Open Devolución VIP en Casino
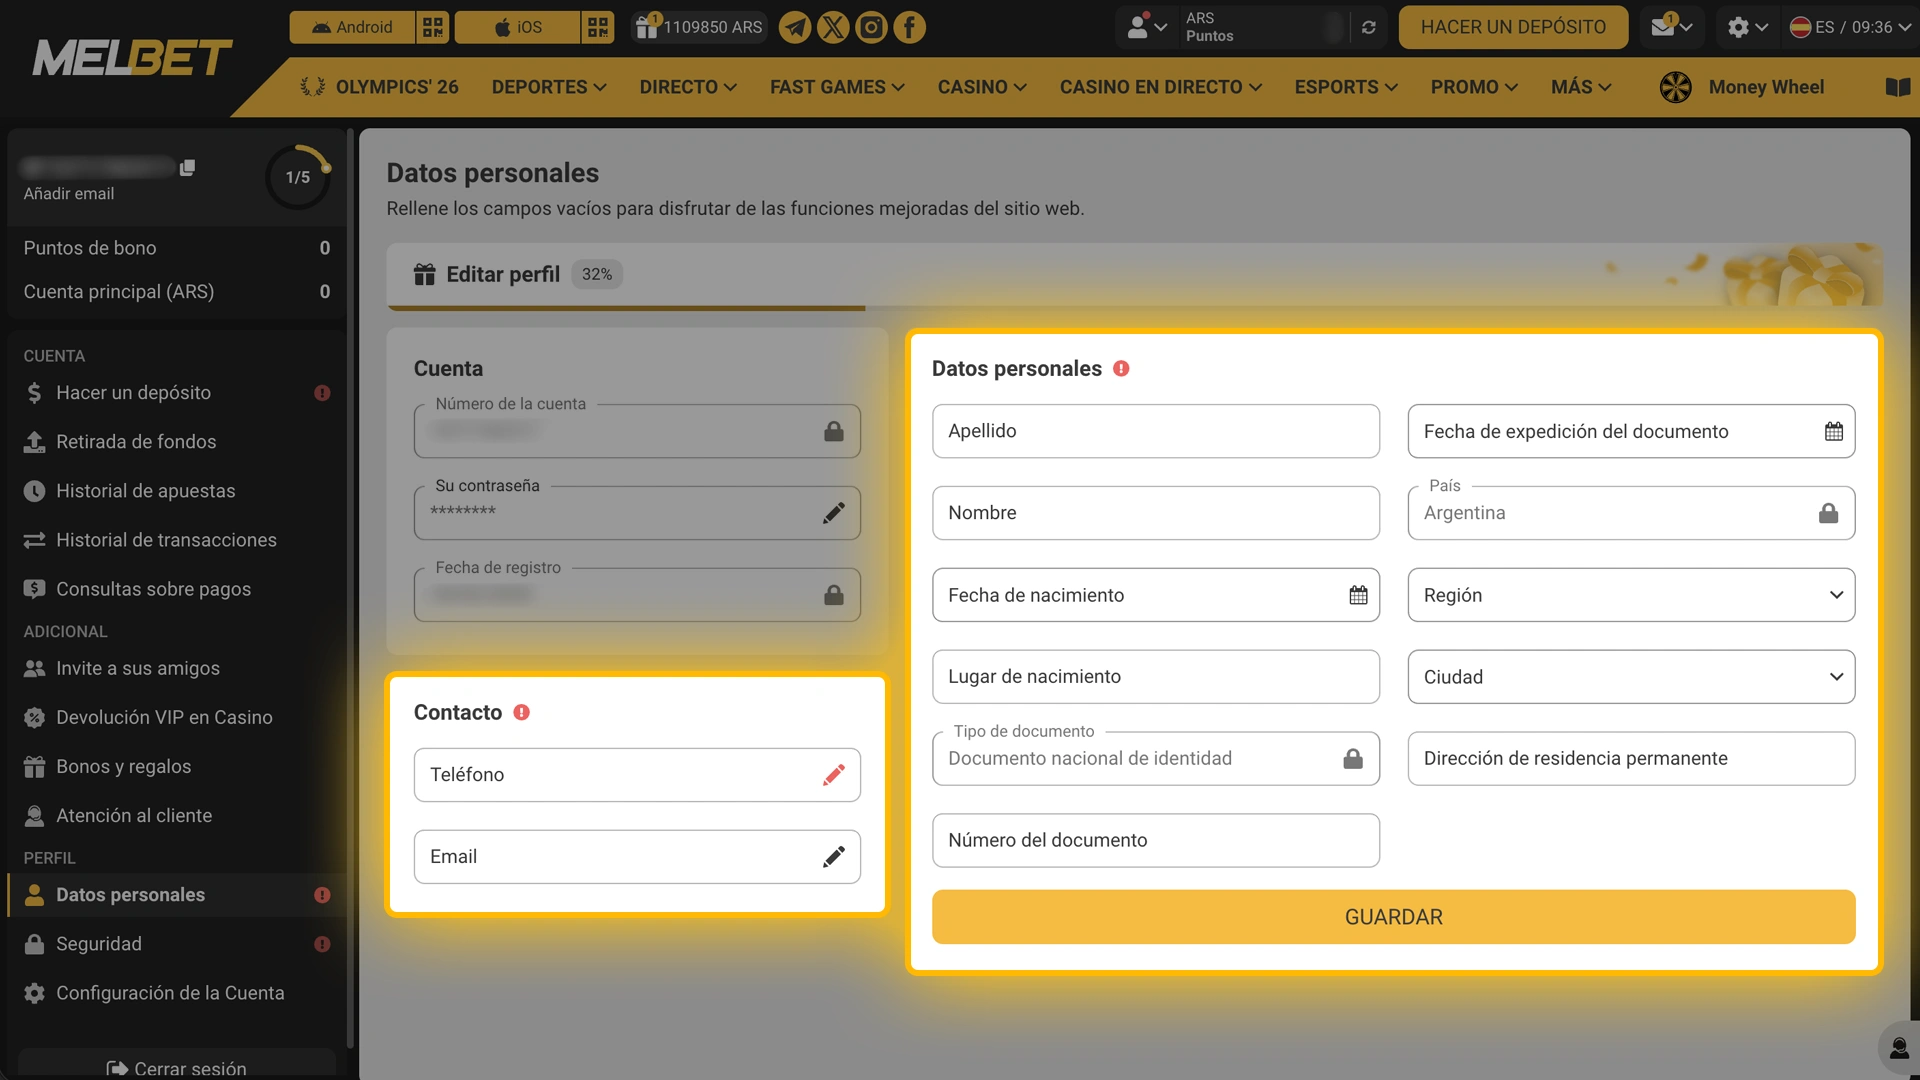1920x1080 pixels. pyautogui.click(x=176, y=717)
